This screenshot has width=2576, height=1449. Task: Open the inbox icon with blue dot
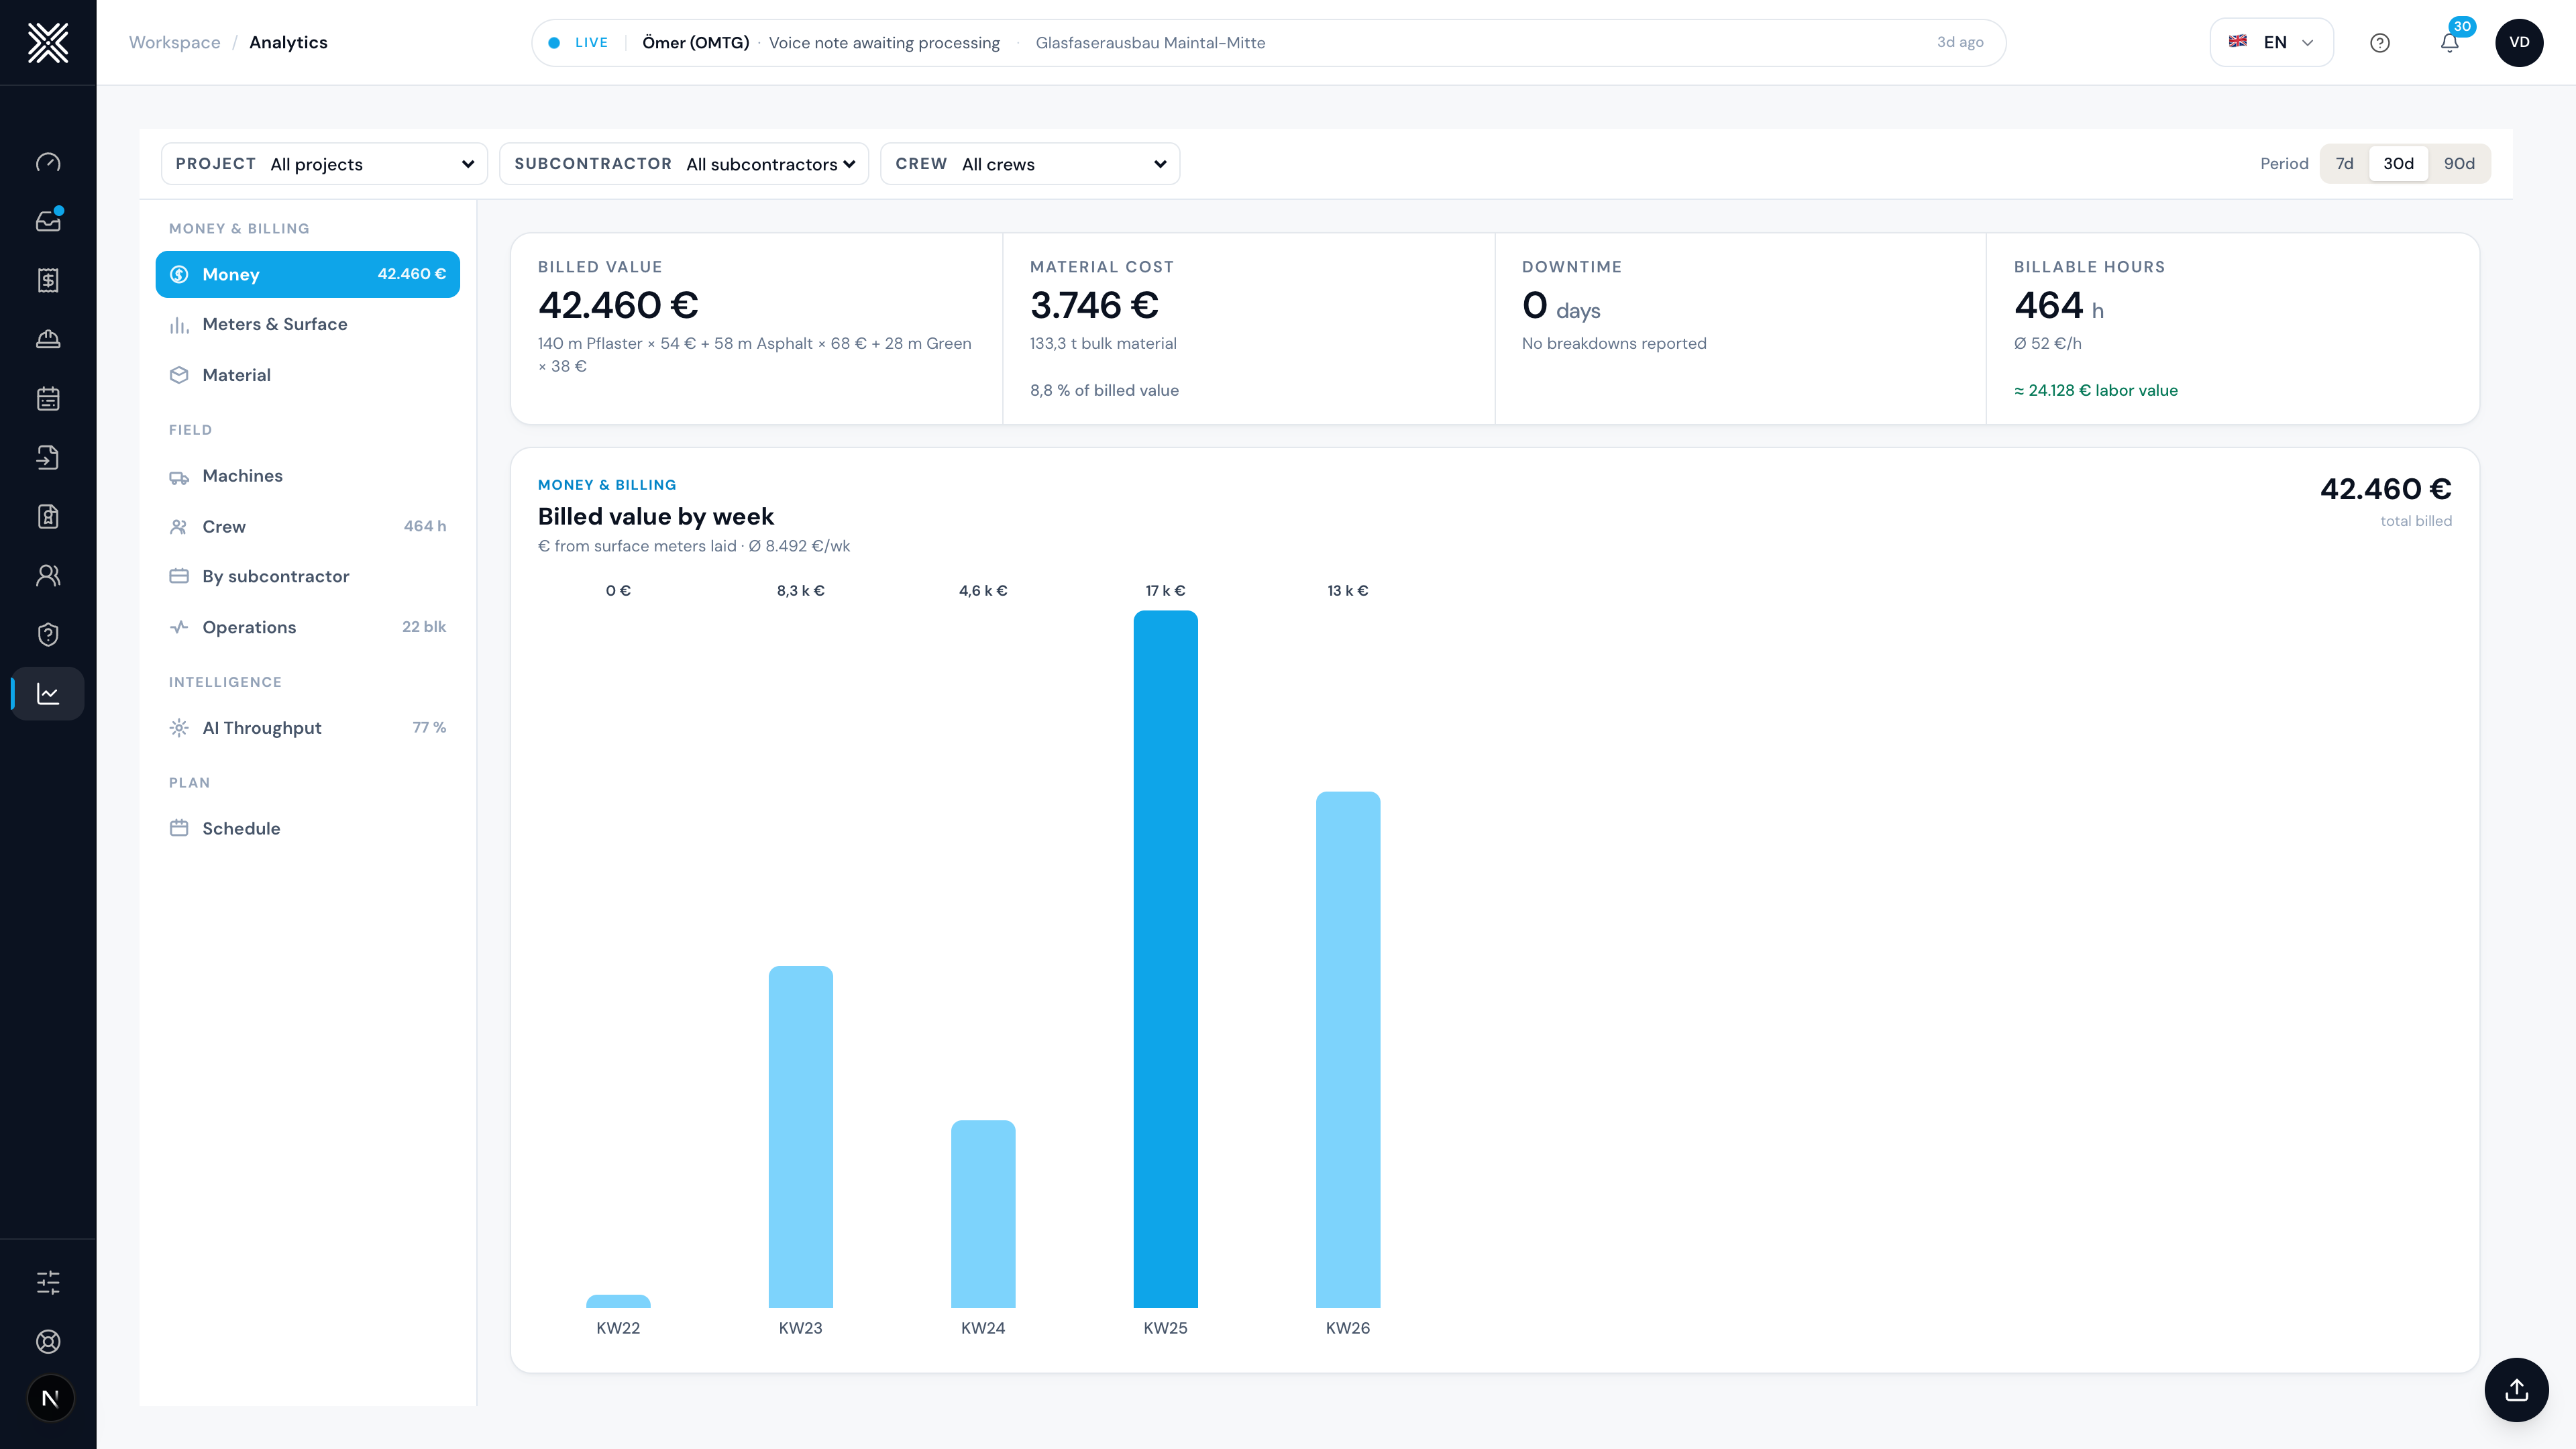pyautogui.click(x=48, y=221)
